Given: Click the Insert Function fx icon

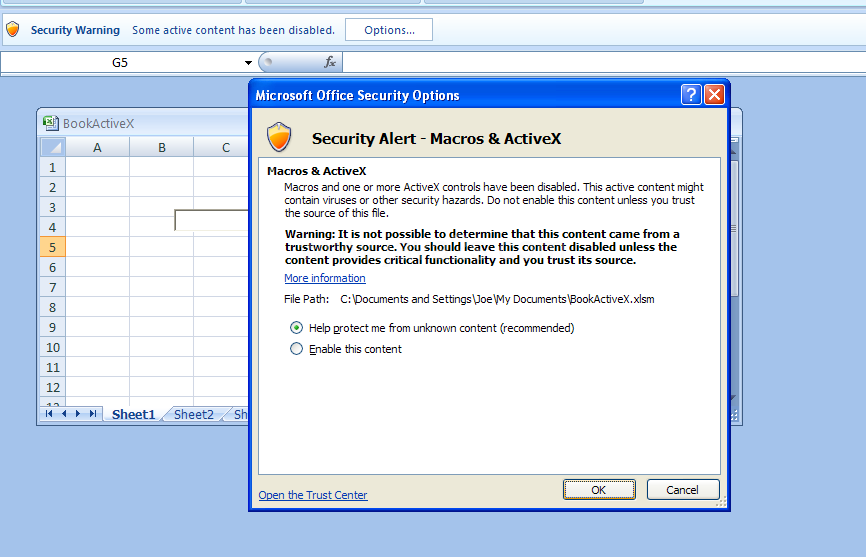Looking at the screenshot, I should (x=330, y=62).
